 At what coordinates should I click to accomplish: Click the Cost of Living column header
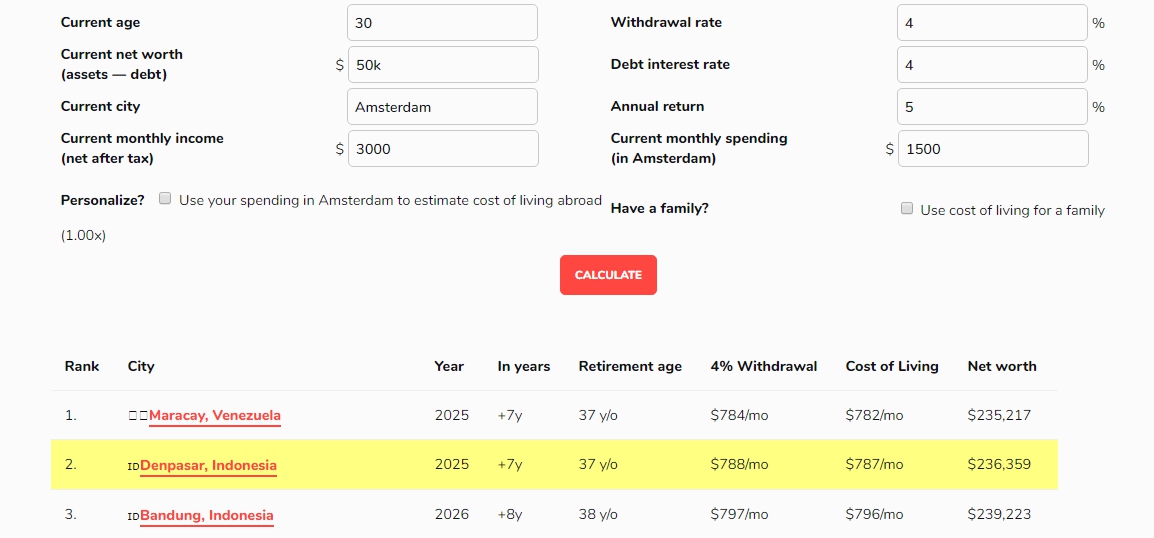coord(892,367)
